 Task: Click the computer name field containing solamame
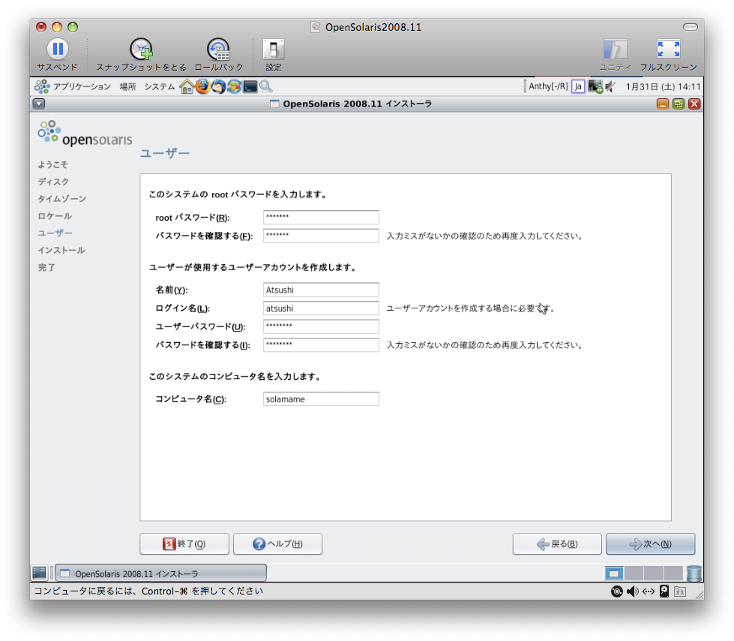(x=321, y=399)
